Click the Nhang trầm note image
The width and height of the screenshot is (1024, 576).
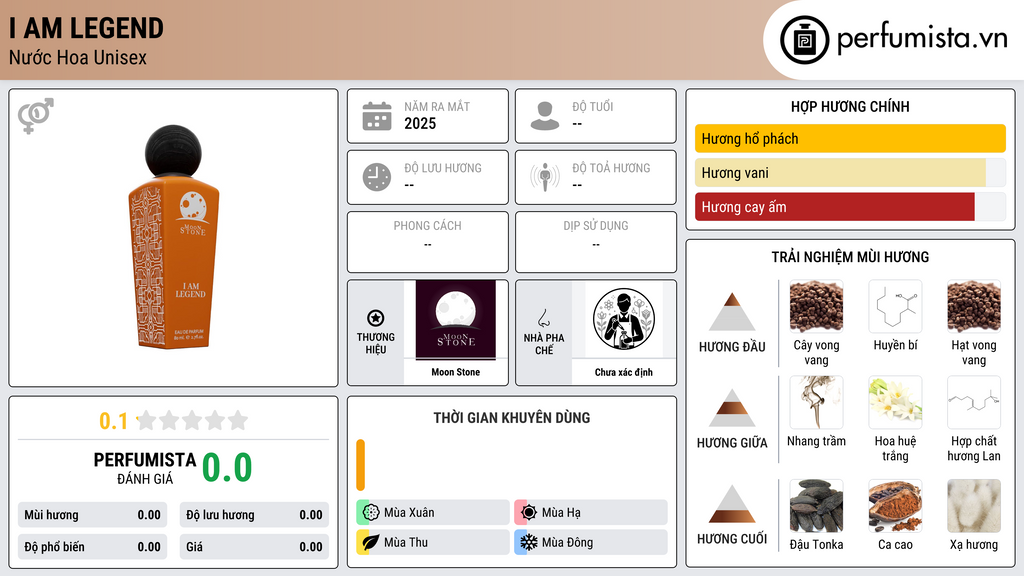coord(816,403)
